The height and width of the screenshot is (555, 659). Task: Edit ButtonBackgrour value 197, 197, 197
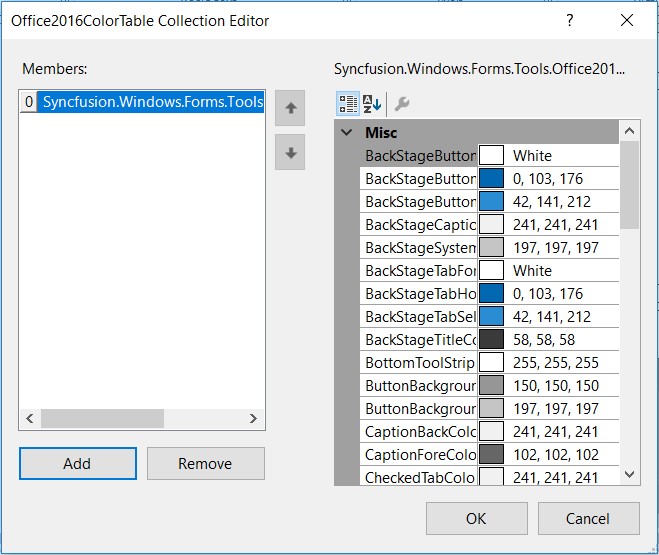556,408
